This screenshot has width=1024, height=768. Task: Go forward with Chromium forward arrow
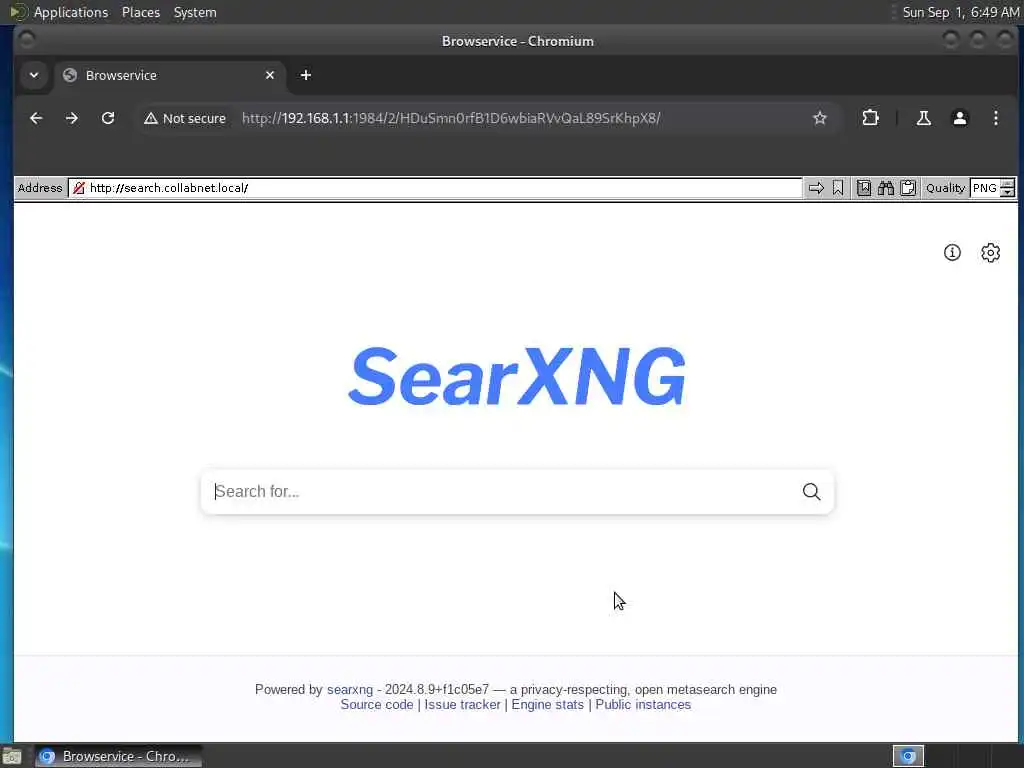point(72,118)
